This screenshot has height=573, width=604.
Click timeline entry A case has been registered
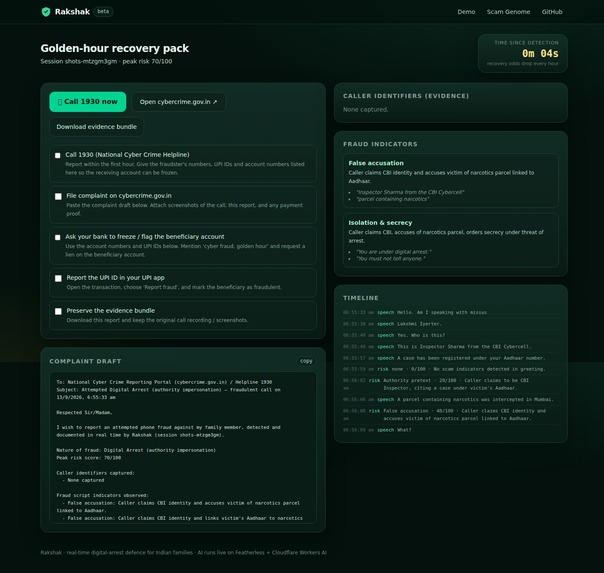coord(451,358)
